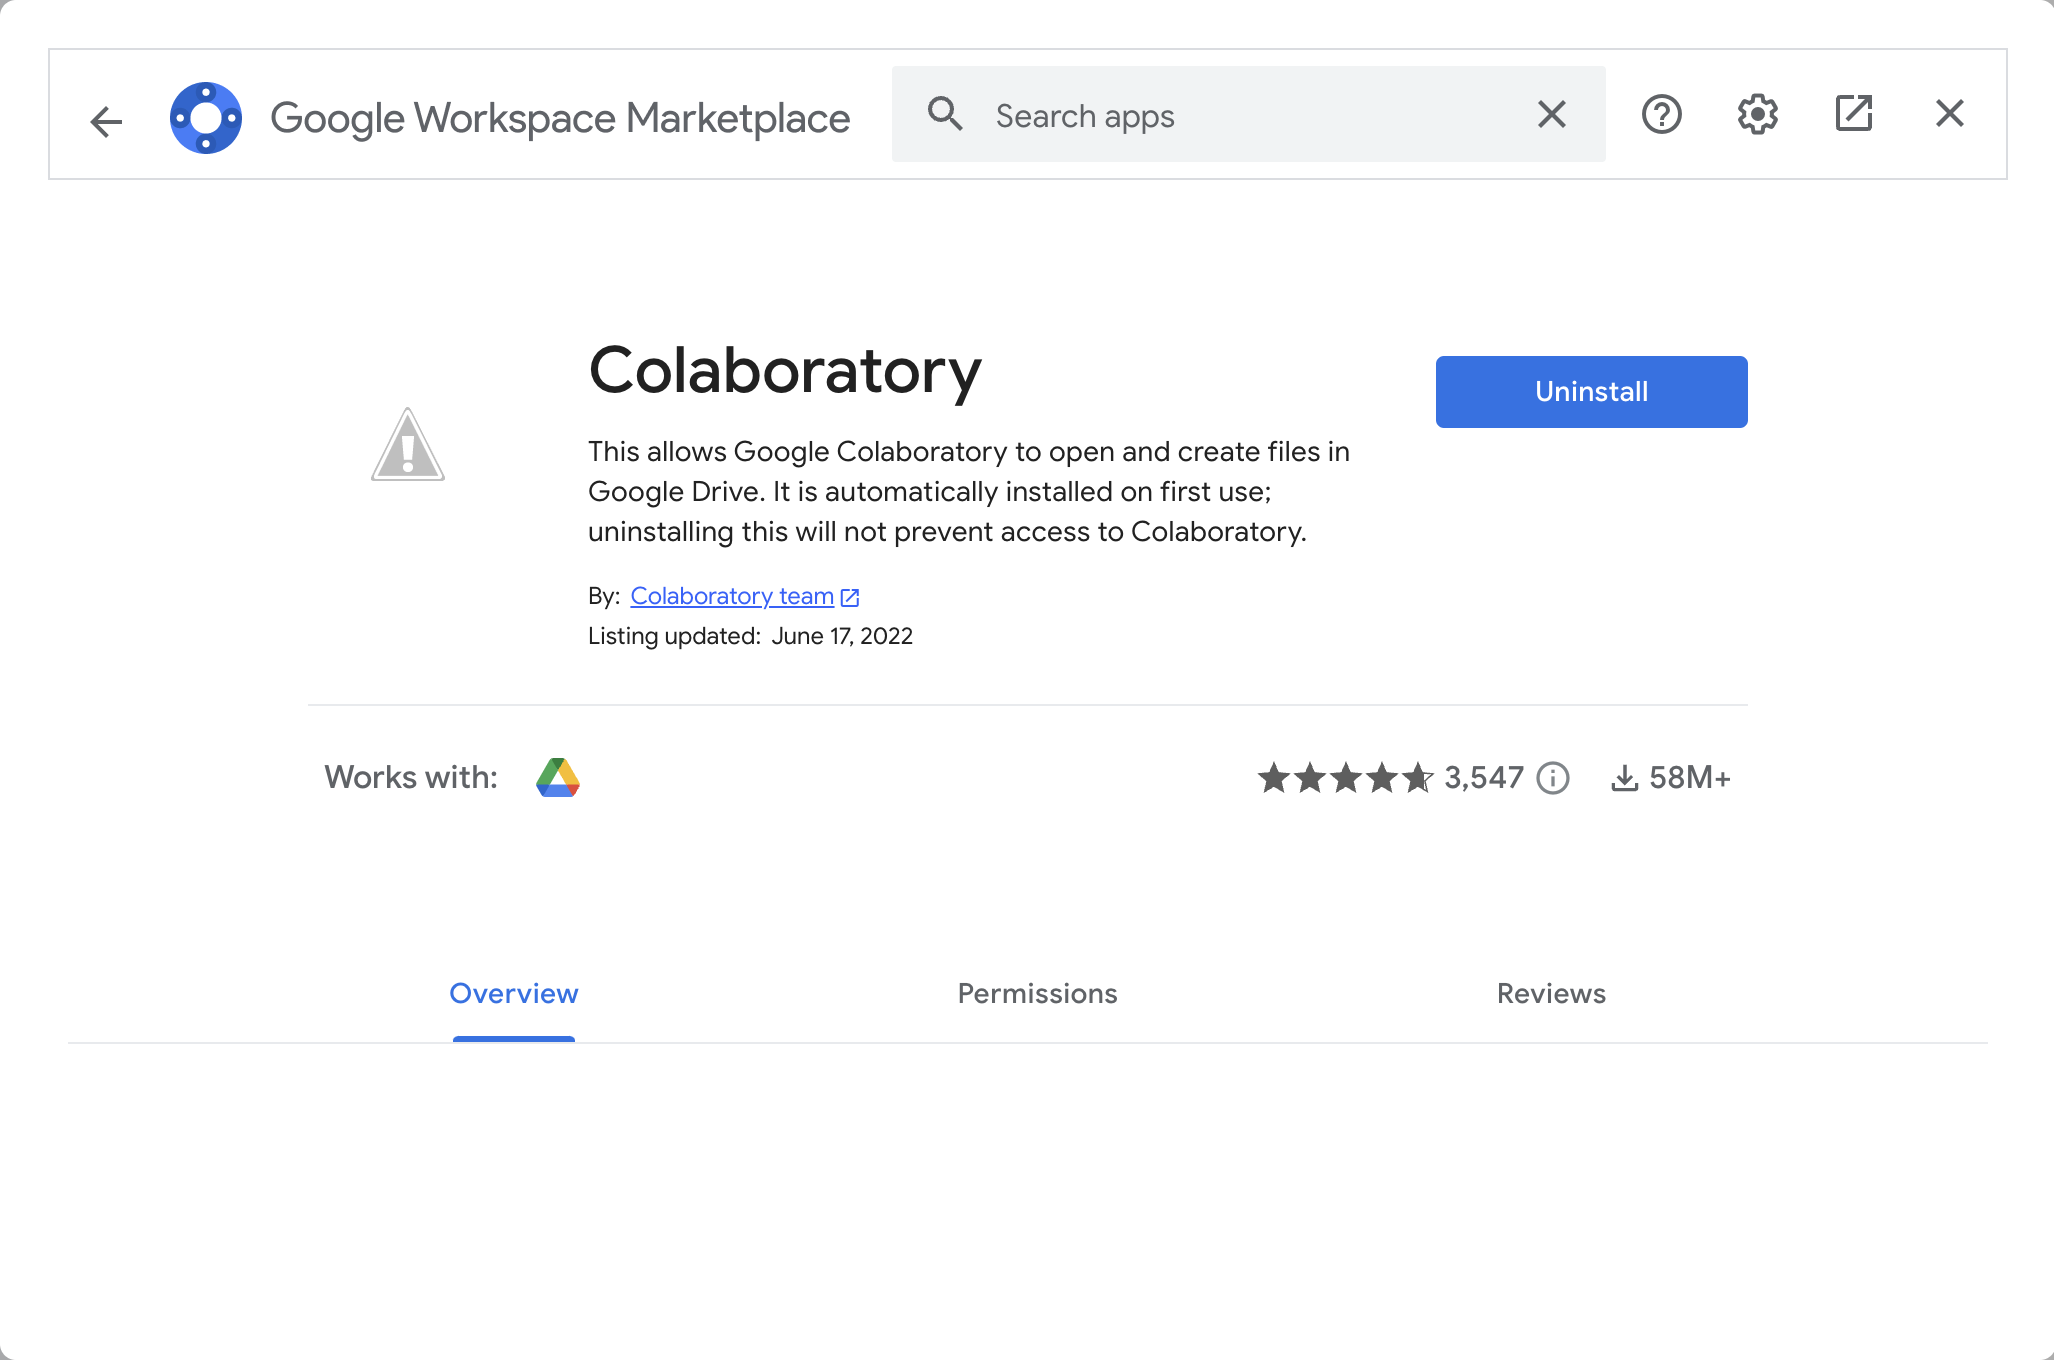2054x1360 pixels.
Task: Click the Google Workspace Marketplace logo
Action: [x=206, y=118]
